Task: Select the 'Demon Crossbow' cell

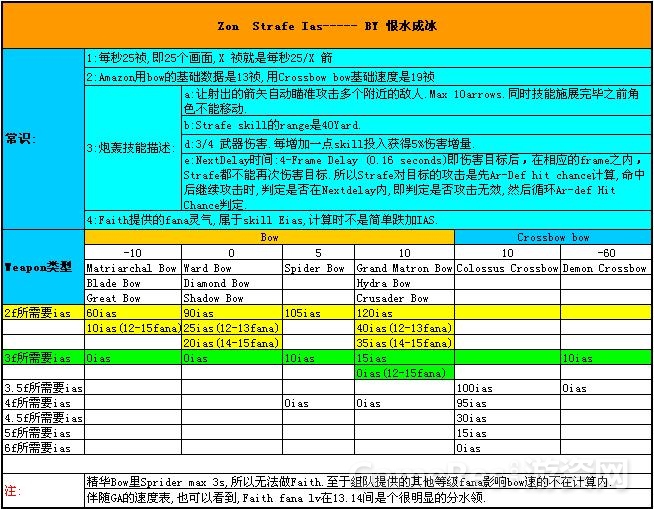Action: tap(606, 268)
